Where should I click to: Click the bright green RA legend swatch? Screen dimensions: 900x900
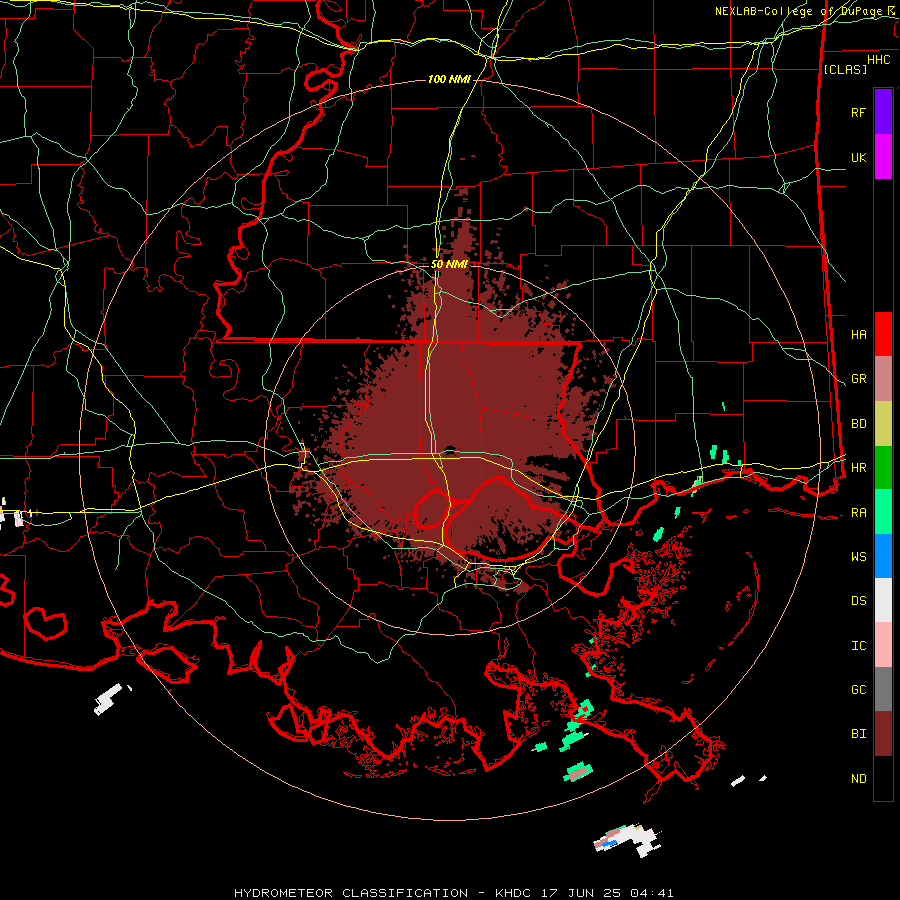tap(883, 512)
